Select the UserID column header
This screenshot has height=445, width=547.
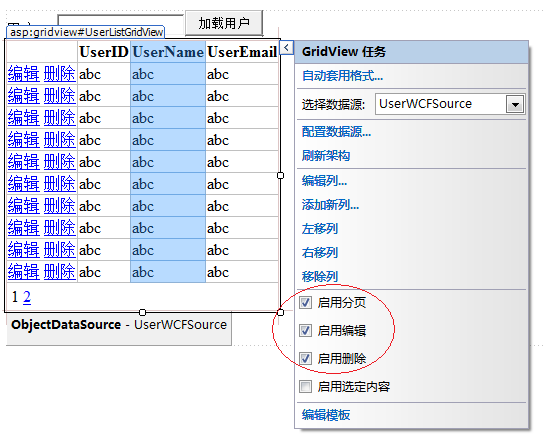[104, 52]
